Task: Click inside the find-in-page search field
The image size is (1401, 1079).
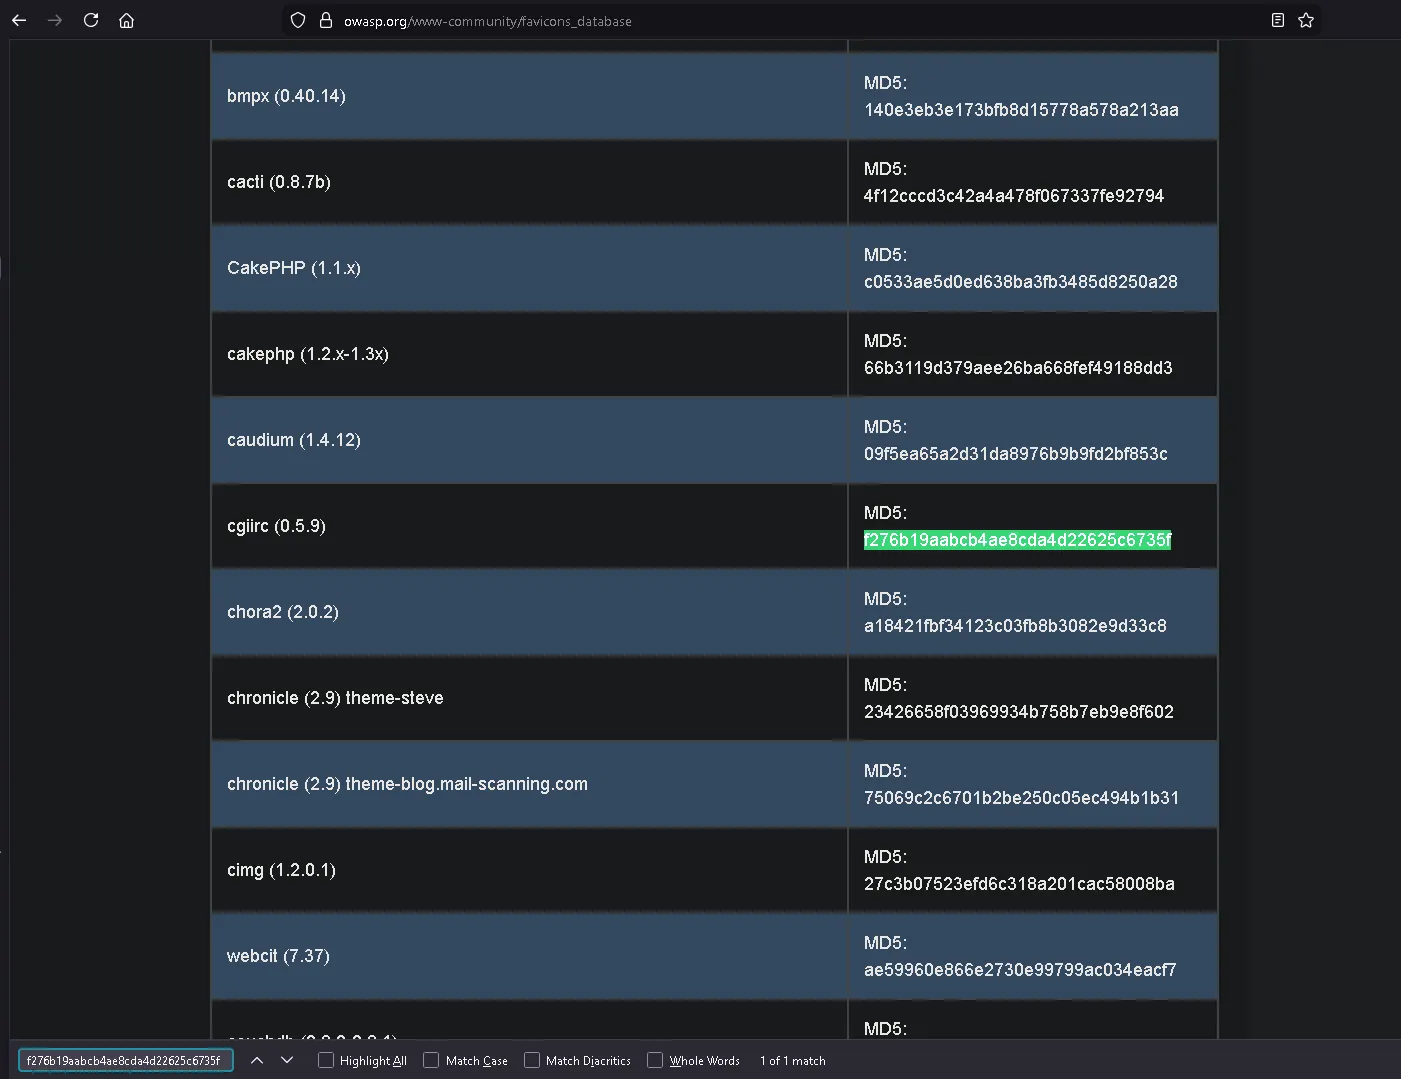Action: (x=125, y=1059)
